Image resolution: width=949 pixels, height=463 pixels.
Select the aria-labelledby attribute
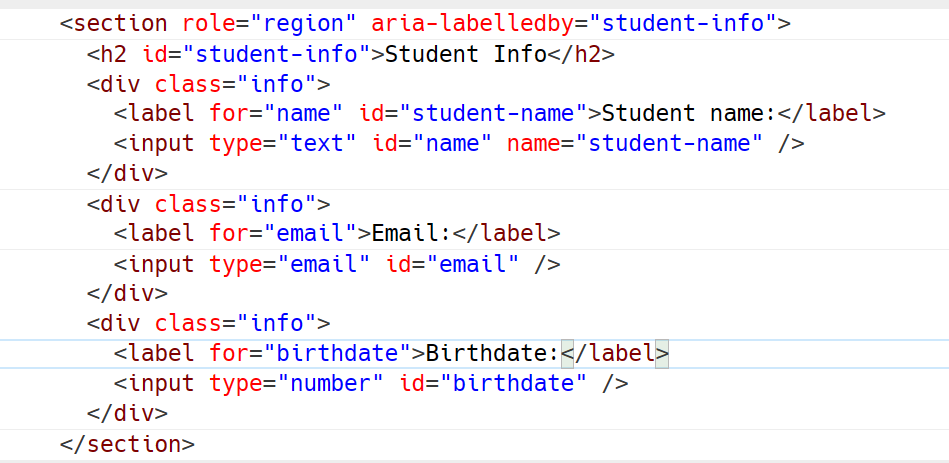tap(472, 24)
